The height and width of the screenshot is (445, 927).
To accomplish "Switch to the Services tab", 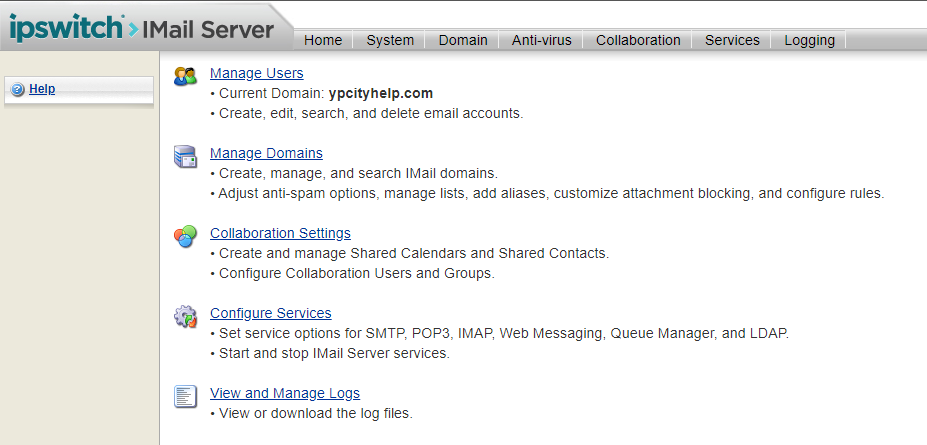I will coord(732,40).
